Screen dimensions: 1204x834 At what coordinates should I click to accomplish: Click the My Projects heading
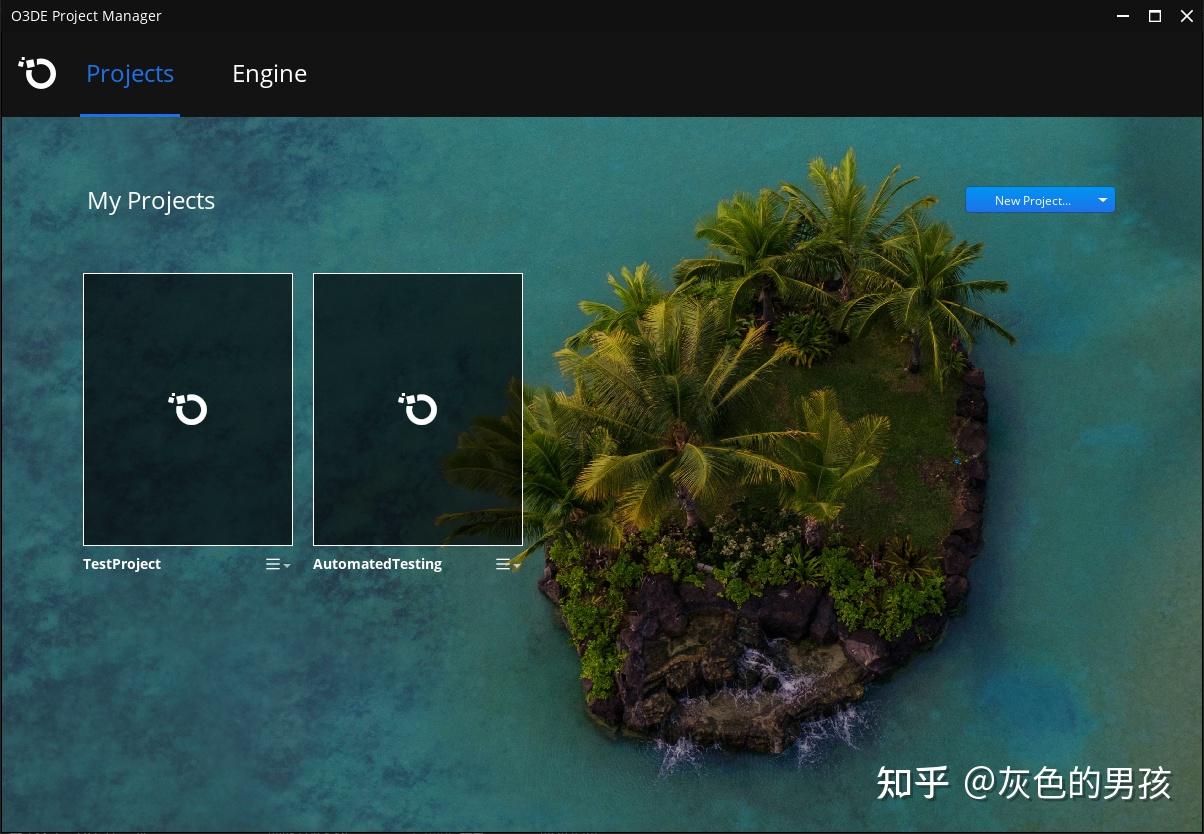point(151,200)
